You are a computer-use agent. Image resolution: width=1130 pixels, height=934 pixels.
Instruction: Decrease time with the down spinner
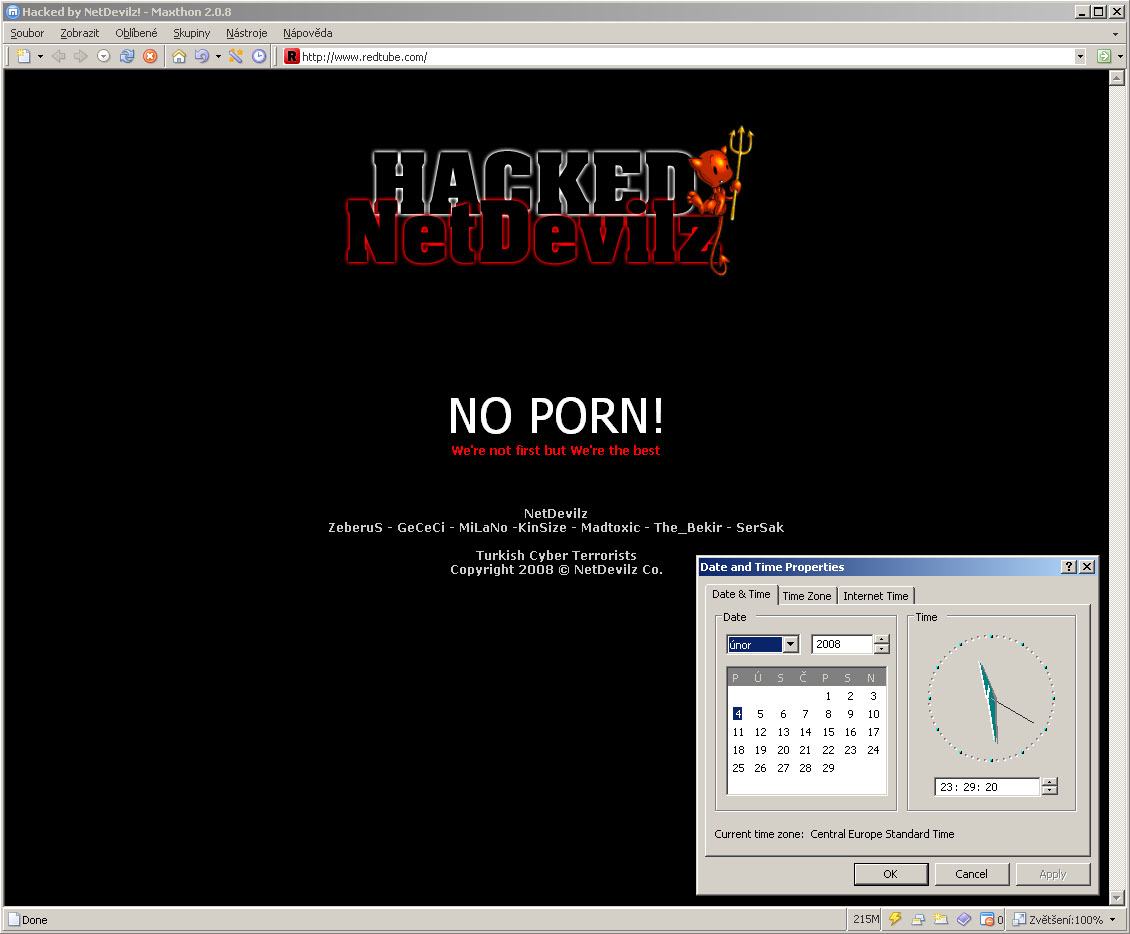pos(1050,791)
